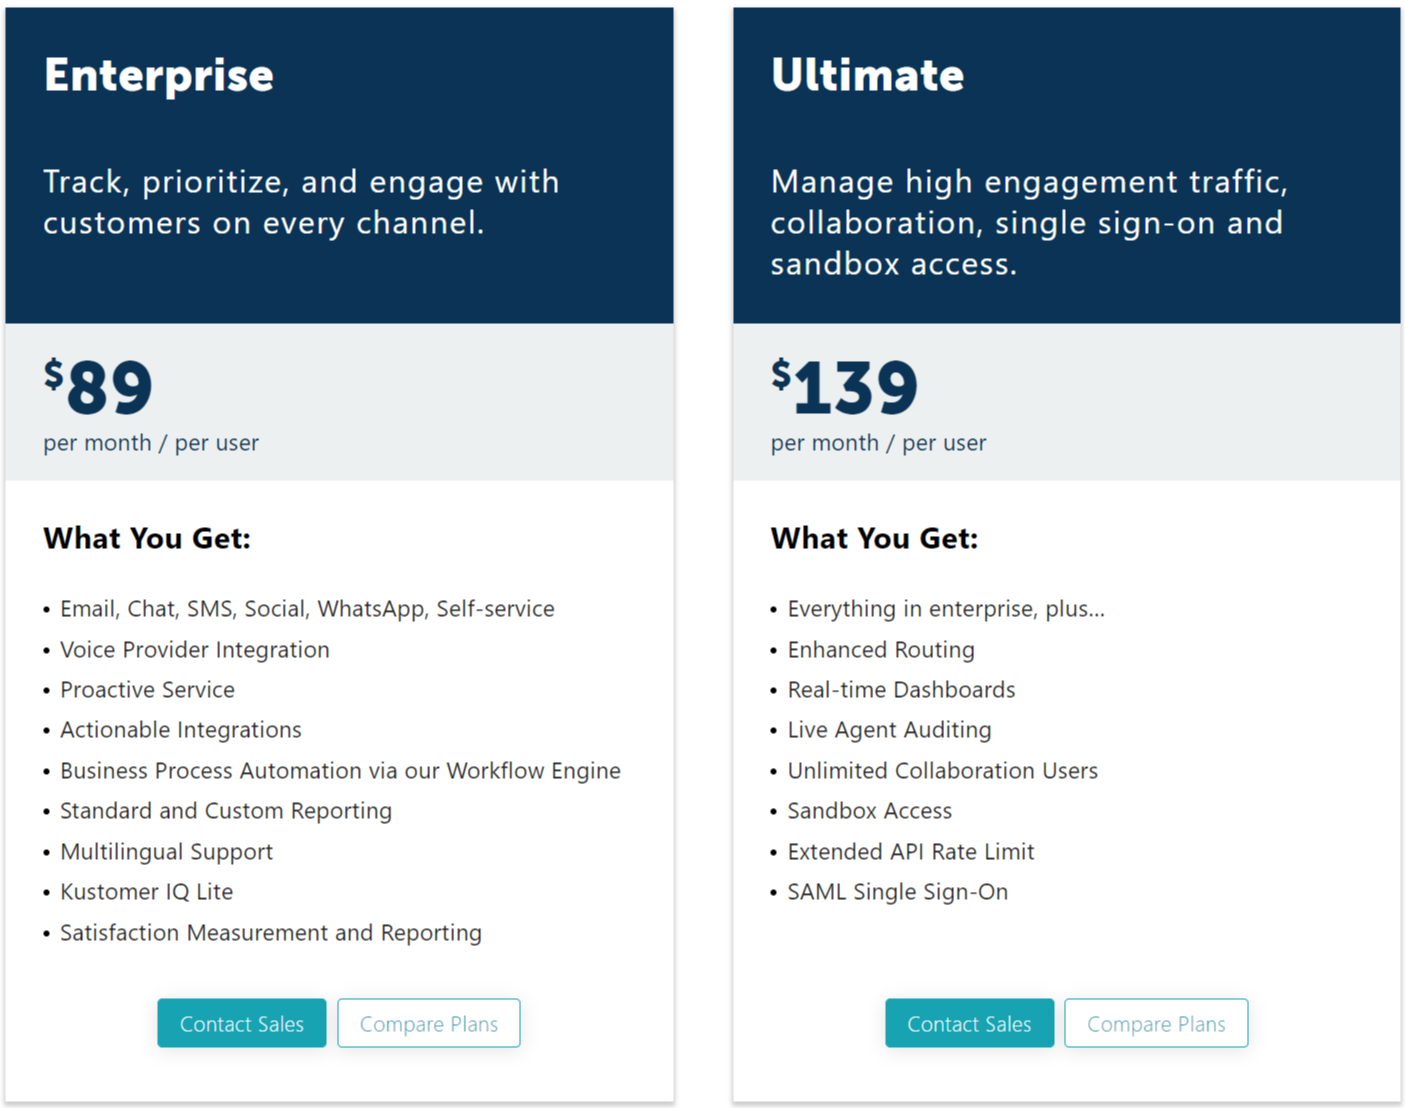Click Satisfaction Measurement and Reporting item
This screenshot has width=1405, height=1108.
coord(271,933)
